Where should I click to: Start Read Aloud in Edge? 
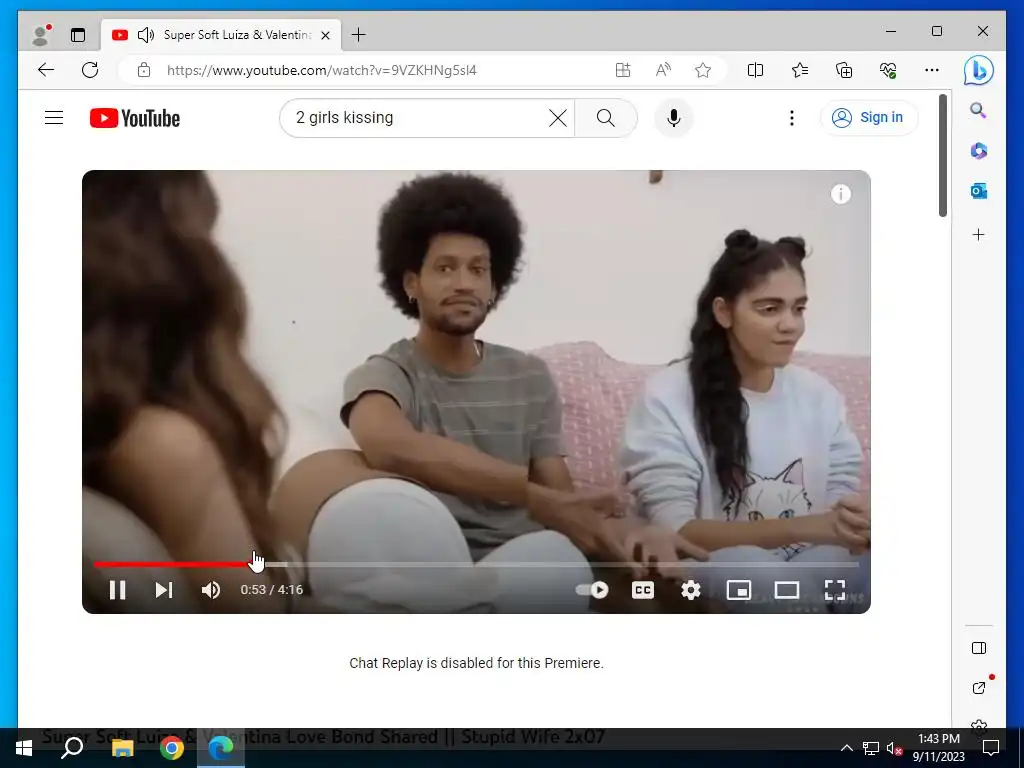click(x=663, y=70)
